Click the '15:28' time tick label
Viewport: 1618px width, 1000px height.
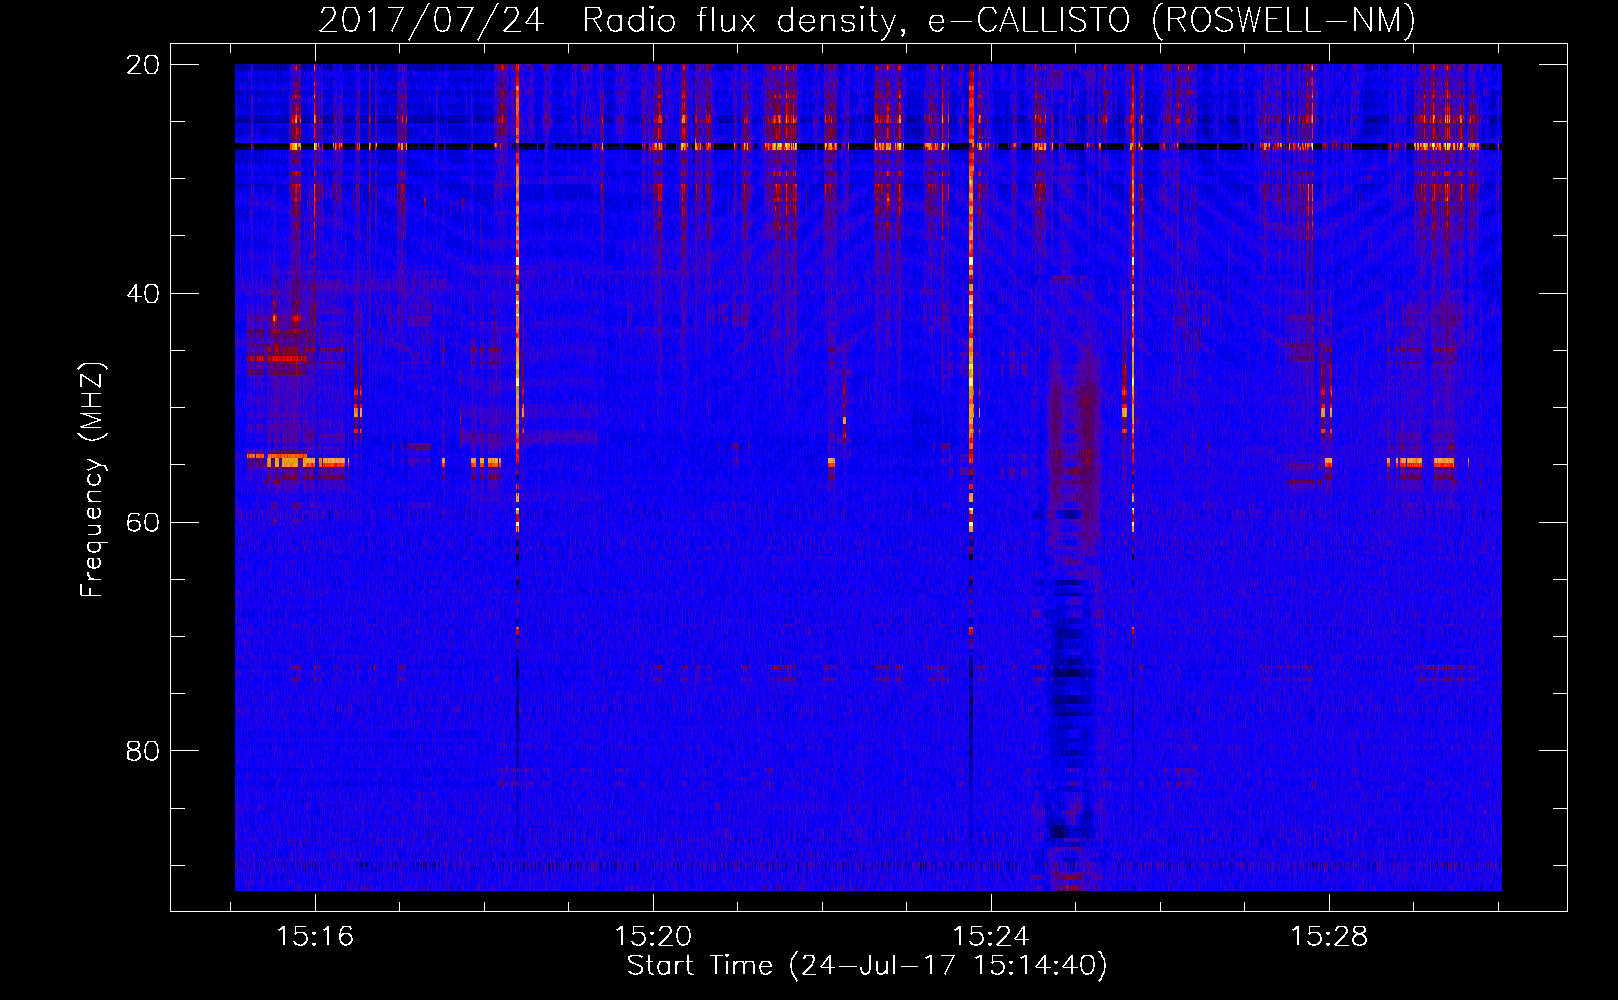pyautogui.click(x=1329, y=937)
